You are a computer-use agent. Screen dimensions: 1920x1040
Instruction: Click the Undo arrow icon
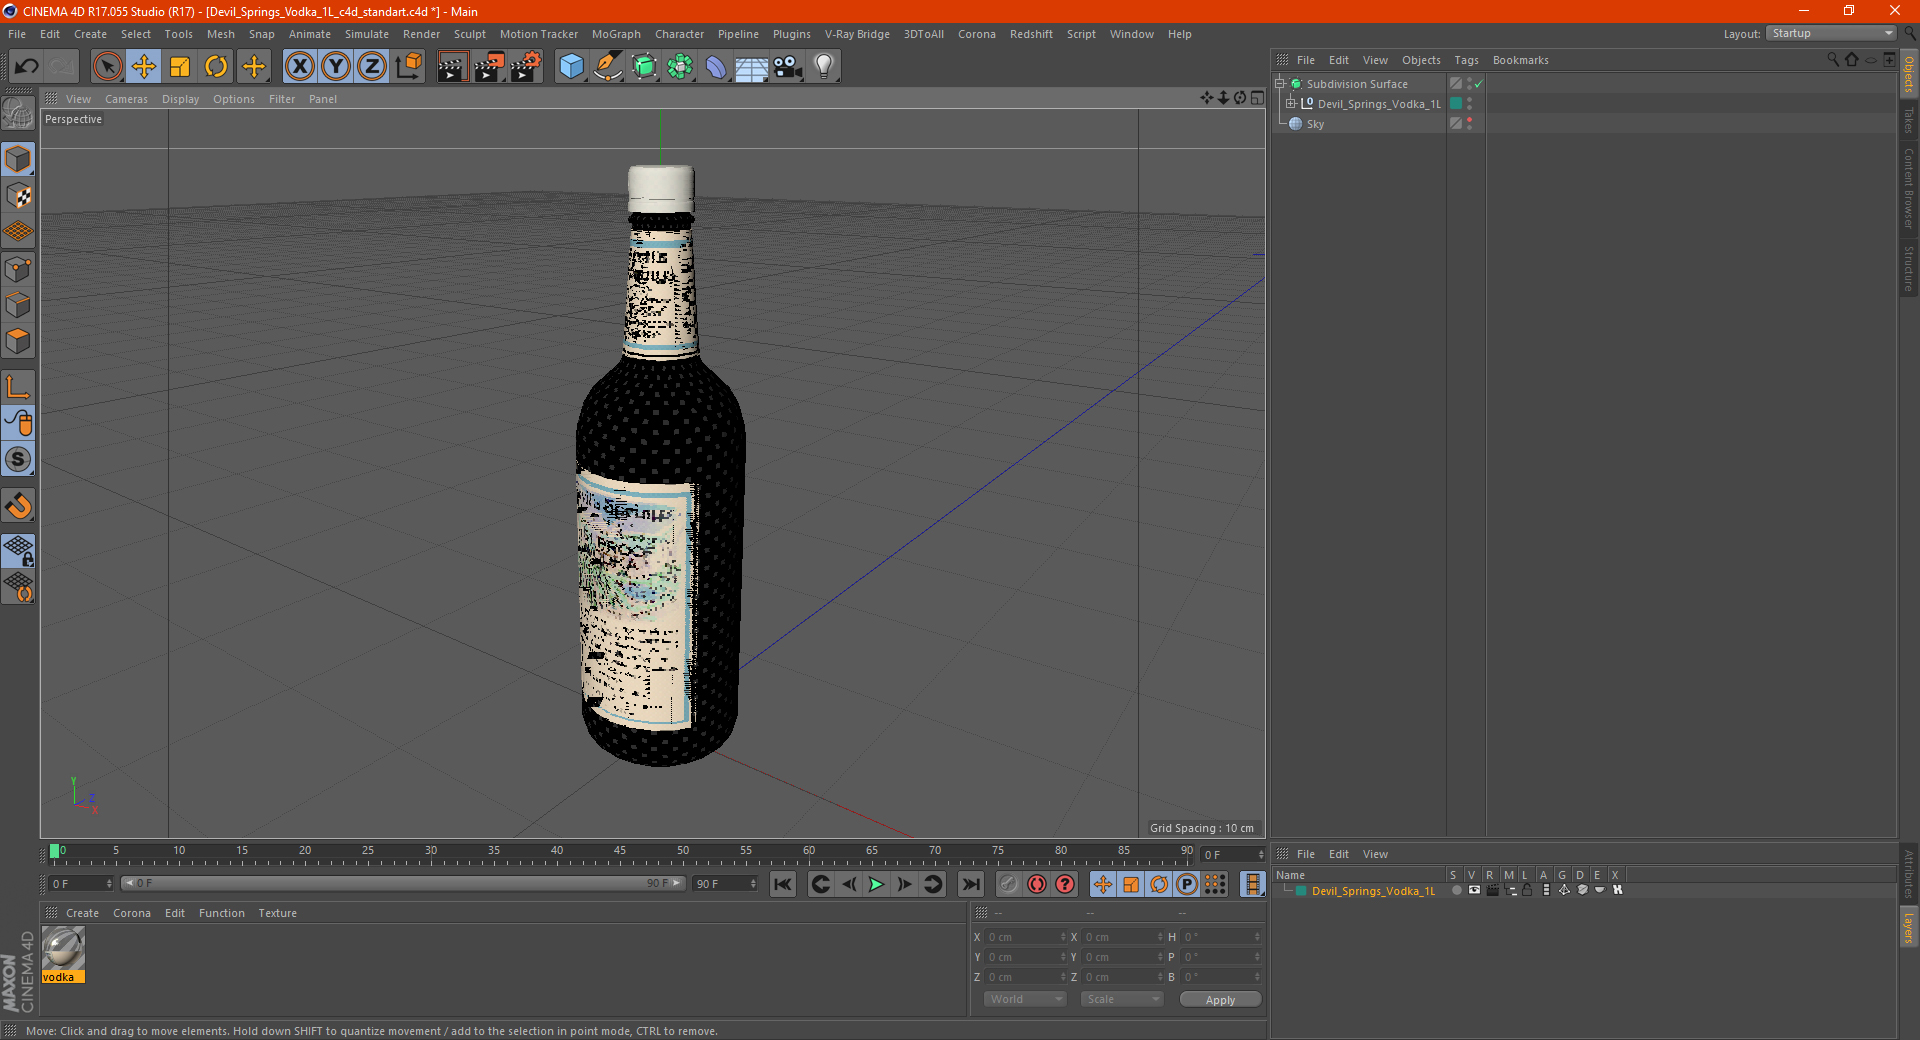click(x=27, y=67)
